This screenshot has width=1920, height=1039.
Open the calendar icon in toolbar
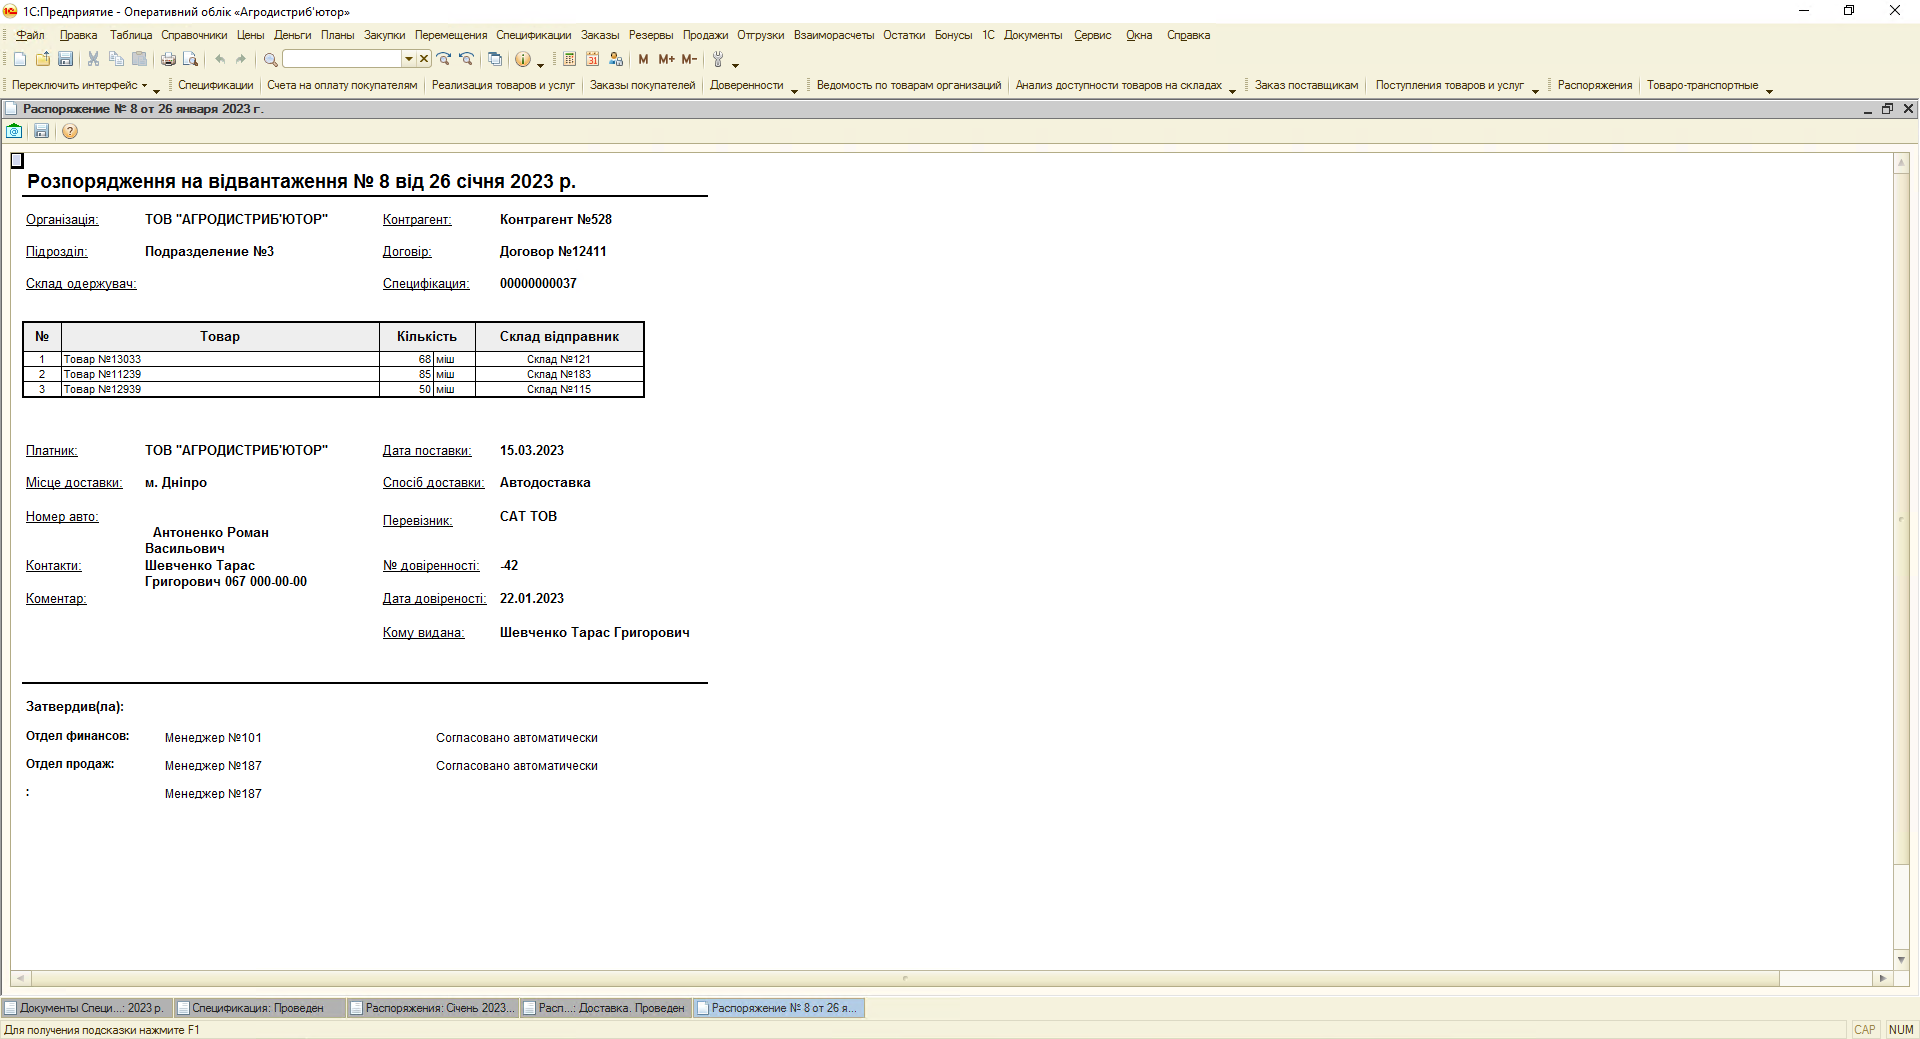tap(592, 59)
